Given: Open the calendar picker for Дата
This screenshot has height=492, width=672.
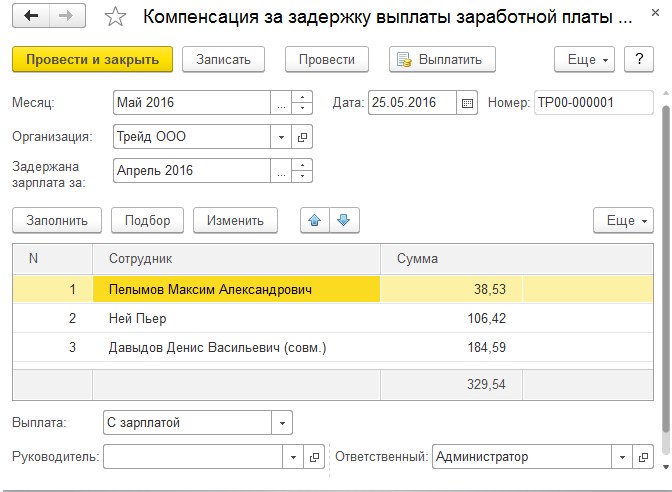Looking at the screenshot, I should [x=467, y=103].
